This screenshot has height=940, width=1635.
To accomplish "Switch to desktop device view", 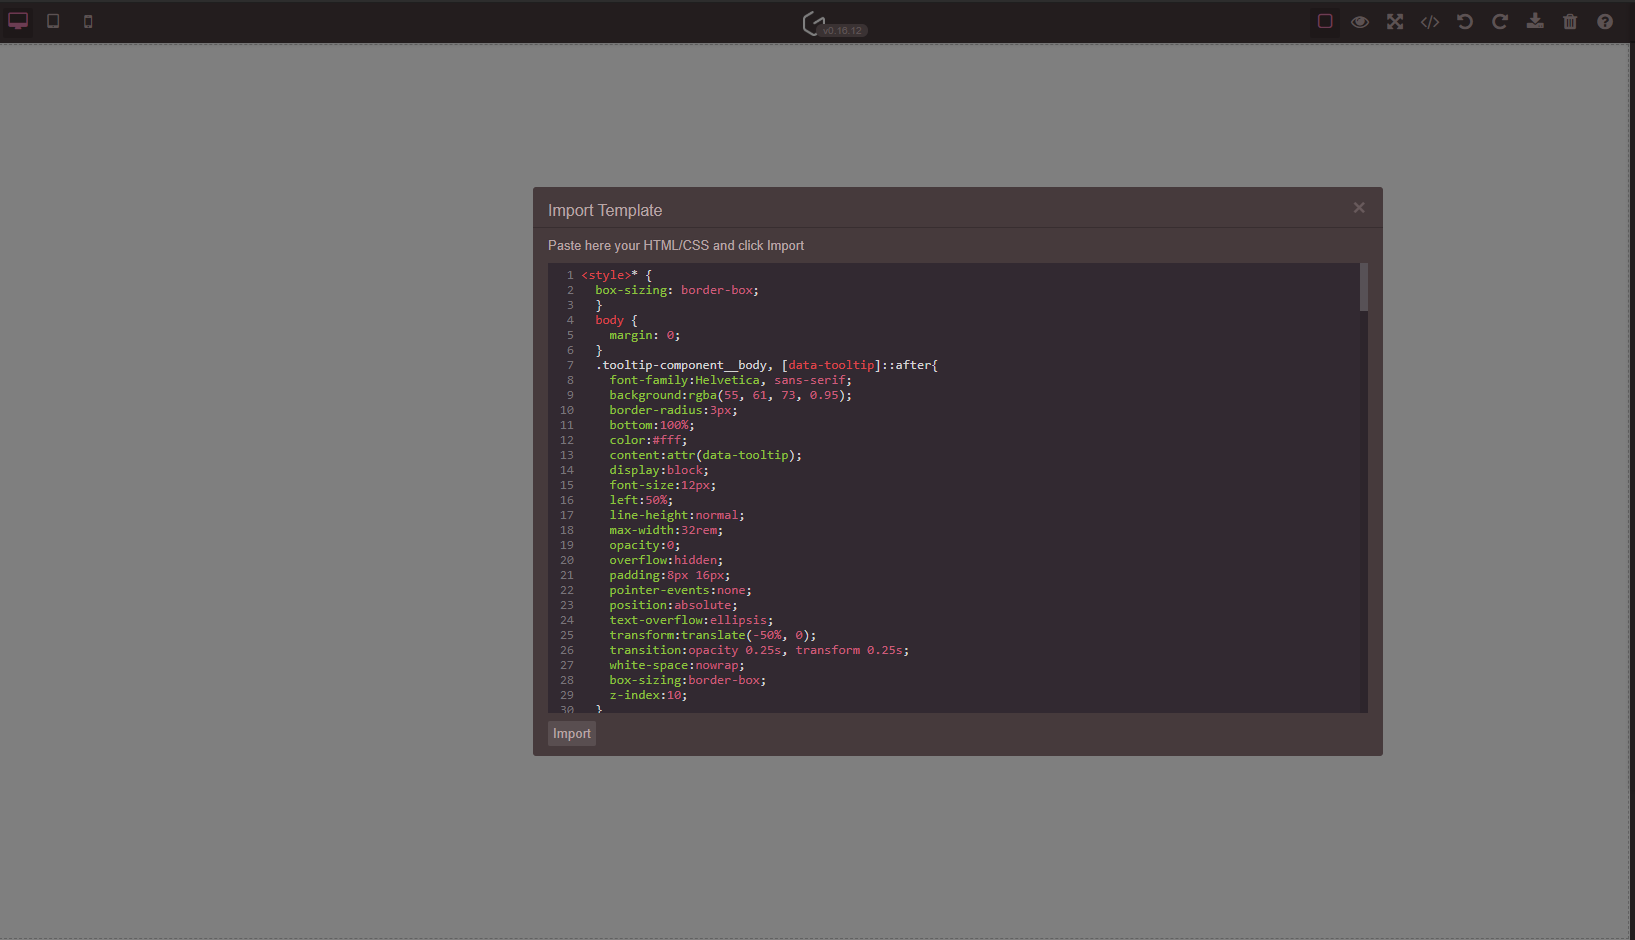I will tap(17, 20).
